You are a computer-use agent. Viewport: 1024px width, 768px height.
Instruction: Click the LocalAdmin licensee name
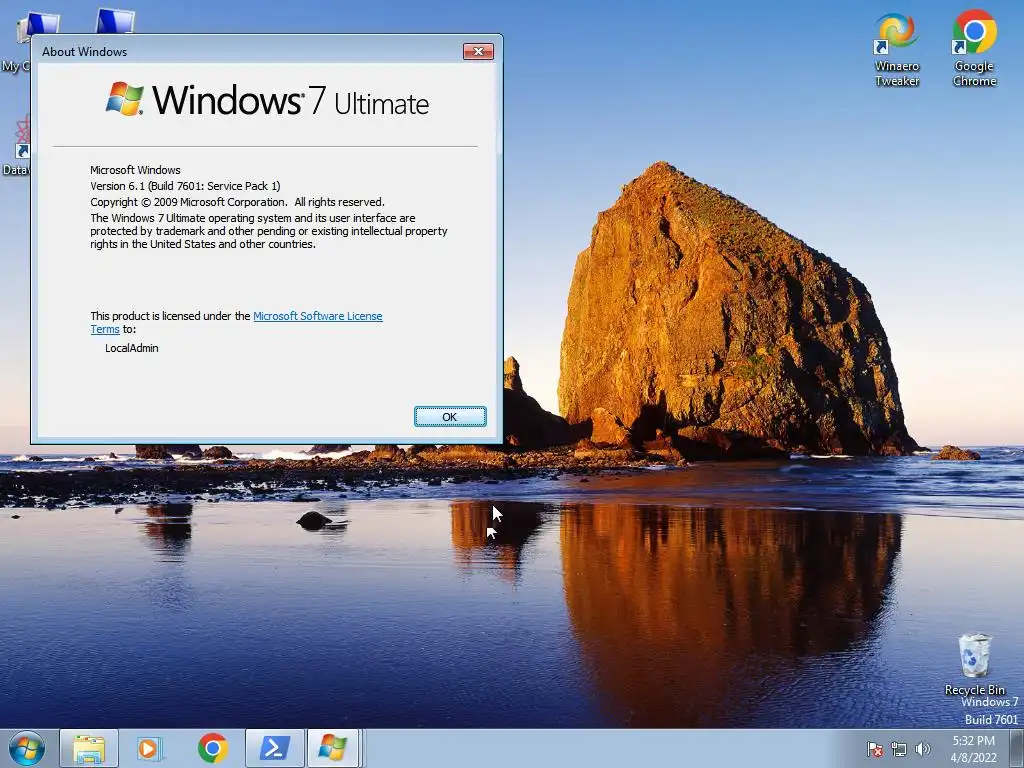[x=132, y=348]
